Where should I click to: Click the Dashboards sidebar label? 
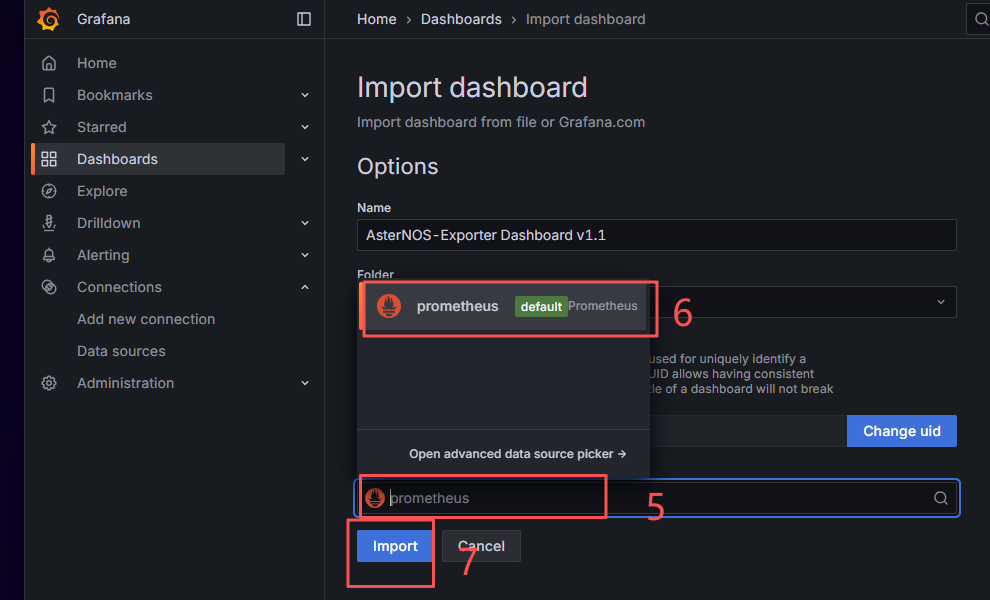pyautogui.click(x=117, y=159)
